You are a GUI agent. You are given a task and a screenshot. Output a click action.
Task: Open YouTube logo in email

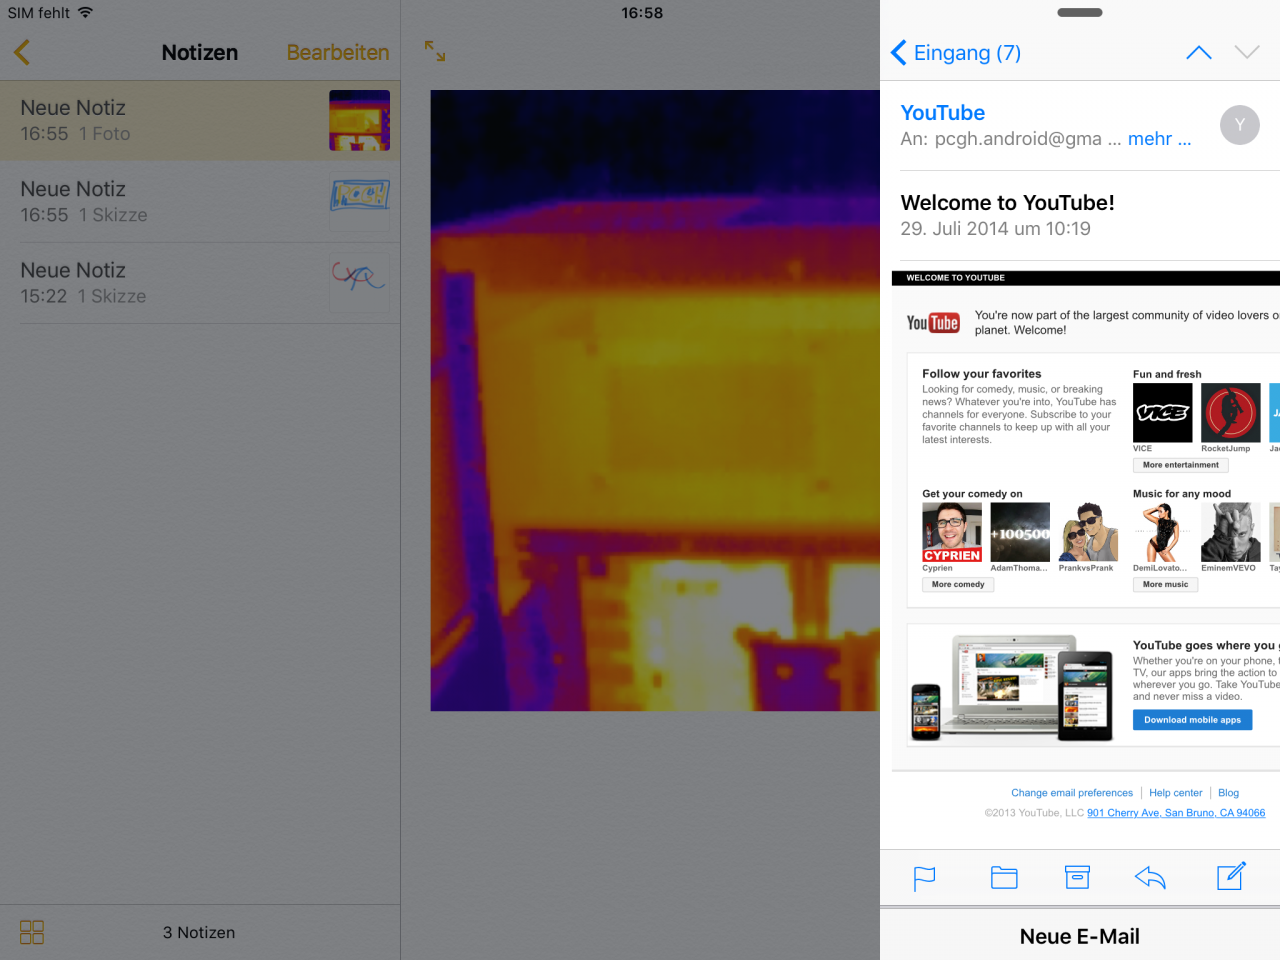point(933,322)
